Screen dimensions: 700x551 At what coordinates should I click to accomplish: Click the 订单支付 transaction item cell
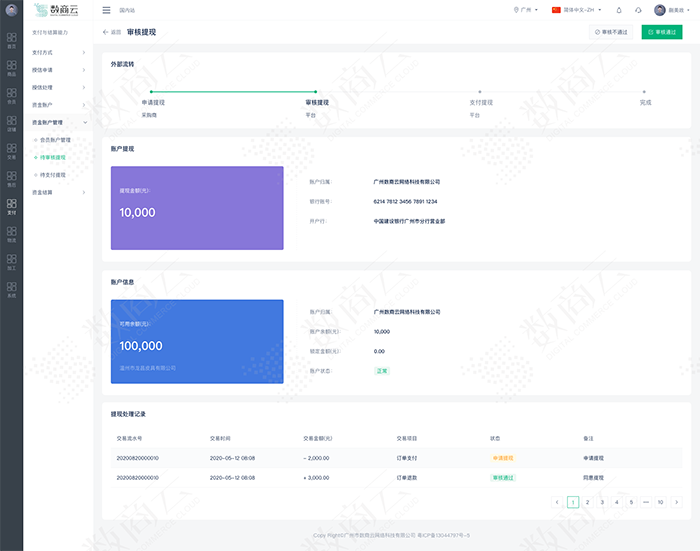tap(407, 458)
